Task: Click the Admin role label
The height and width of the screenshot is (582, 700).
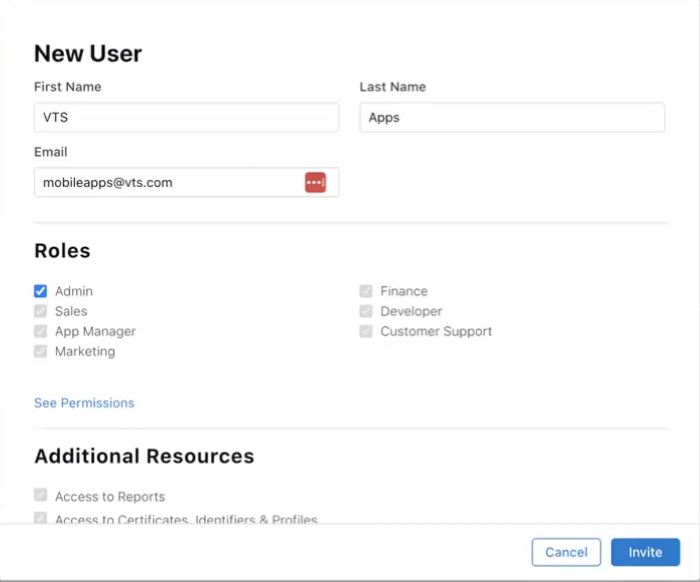Action: pos(74,291)
